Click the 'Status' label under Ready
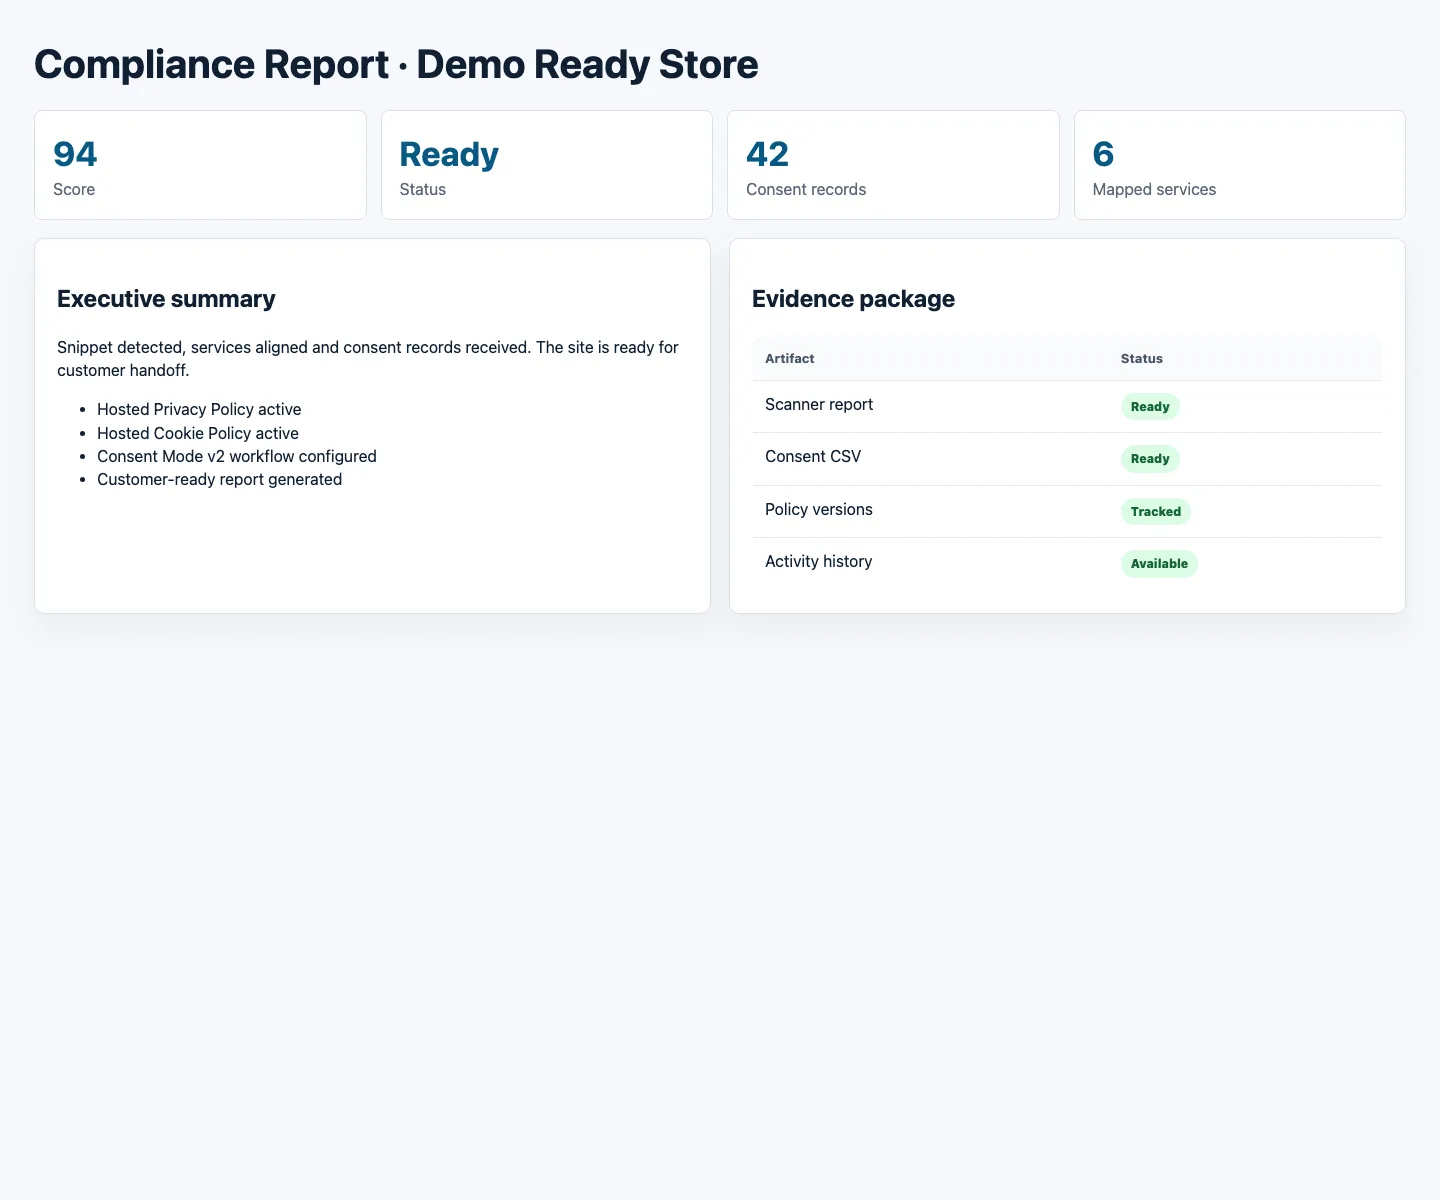 click(423, 189)
